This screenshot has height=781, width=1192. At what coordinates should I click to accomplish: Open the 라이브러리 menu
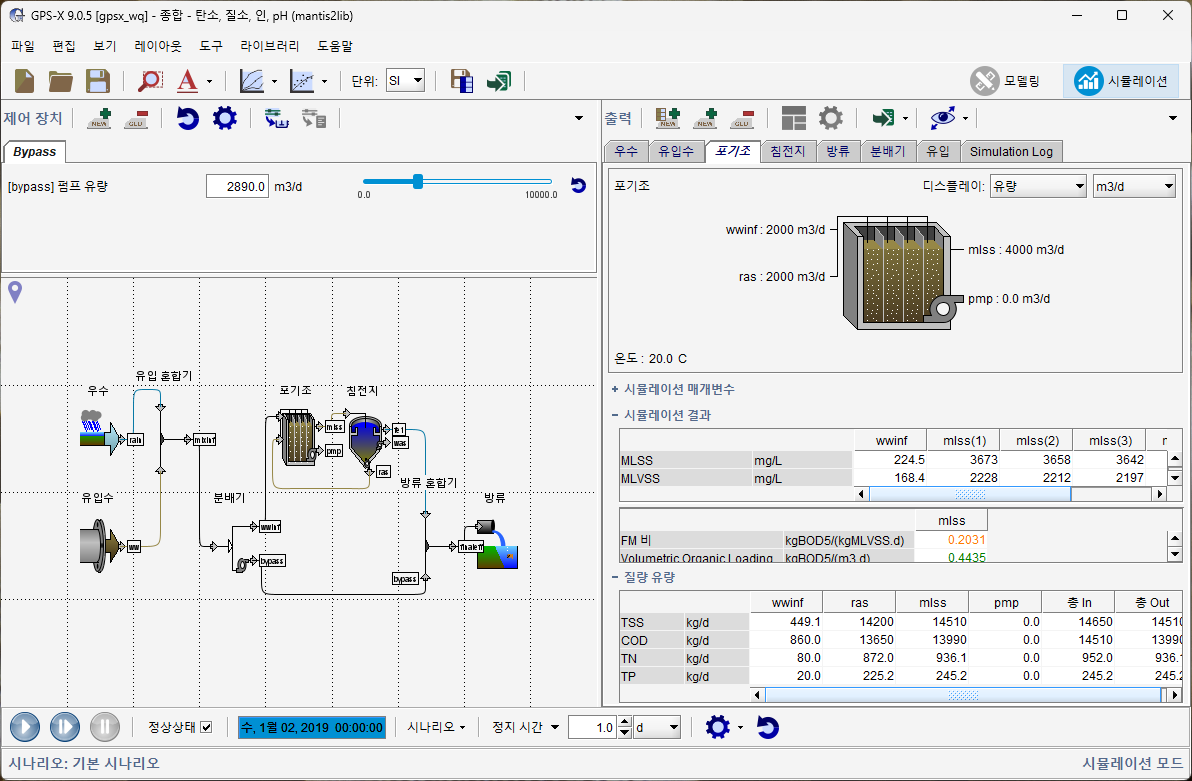pos(268,46)
